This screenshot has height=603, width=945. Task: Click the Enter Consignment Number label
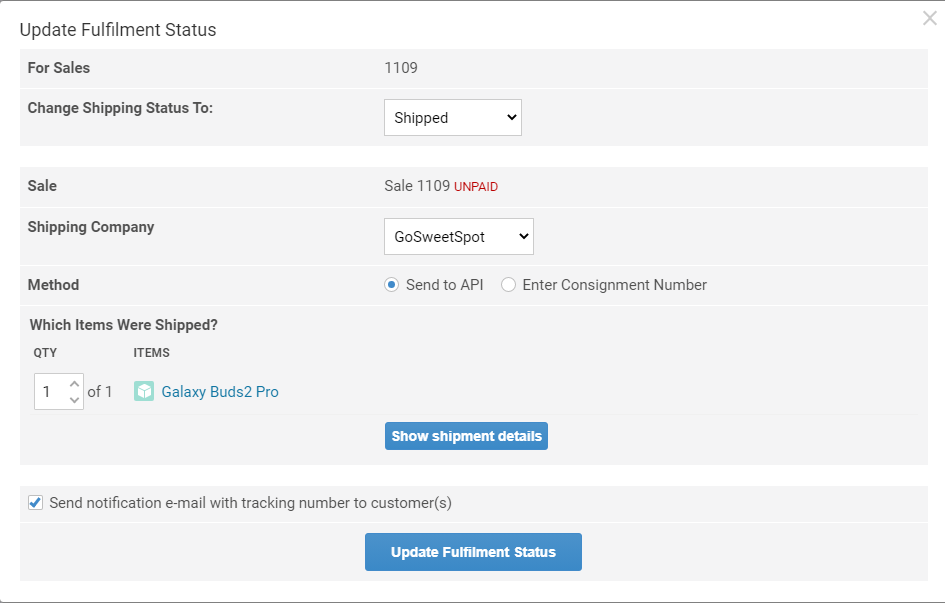pos(615,285)
